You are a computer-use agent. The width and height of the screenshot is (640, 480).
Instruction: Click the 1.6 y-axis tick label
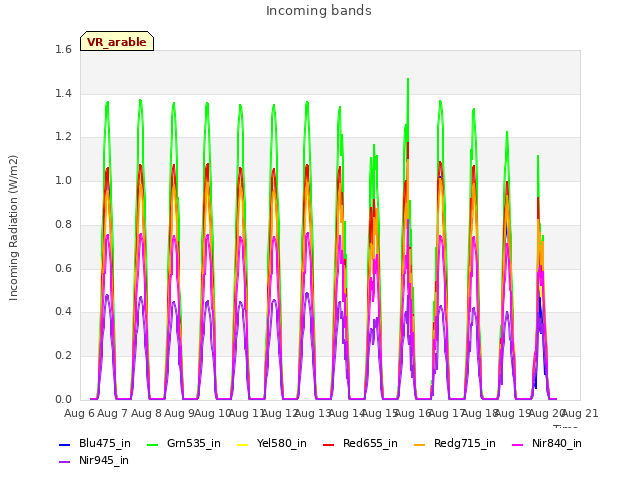tap(63, 49)
